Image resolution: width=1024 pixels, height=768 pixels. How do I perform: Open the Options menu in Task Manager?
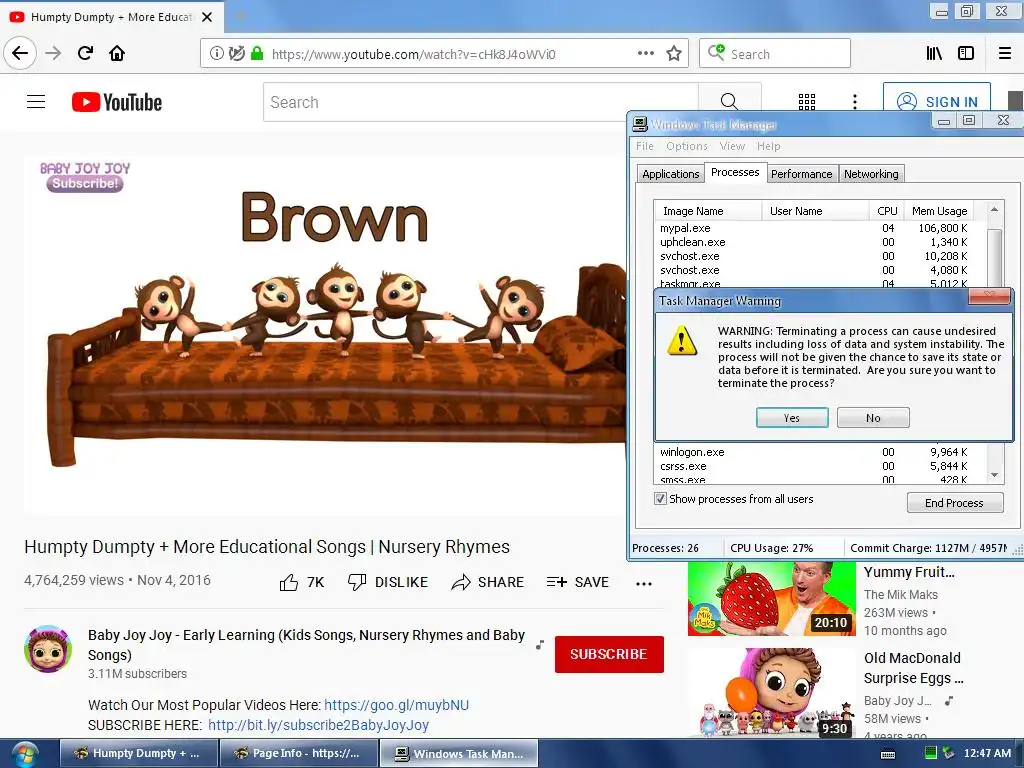pyautogui.click(x=687, y=146)
